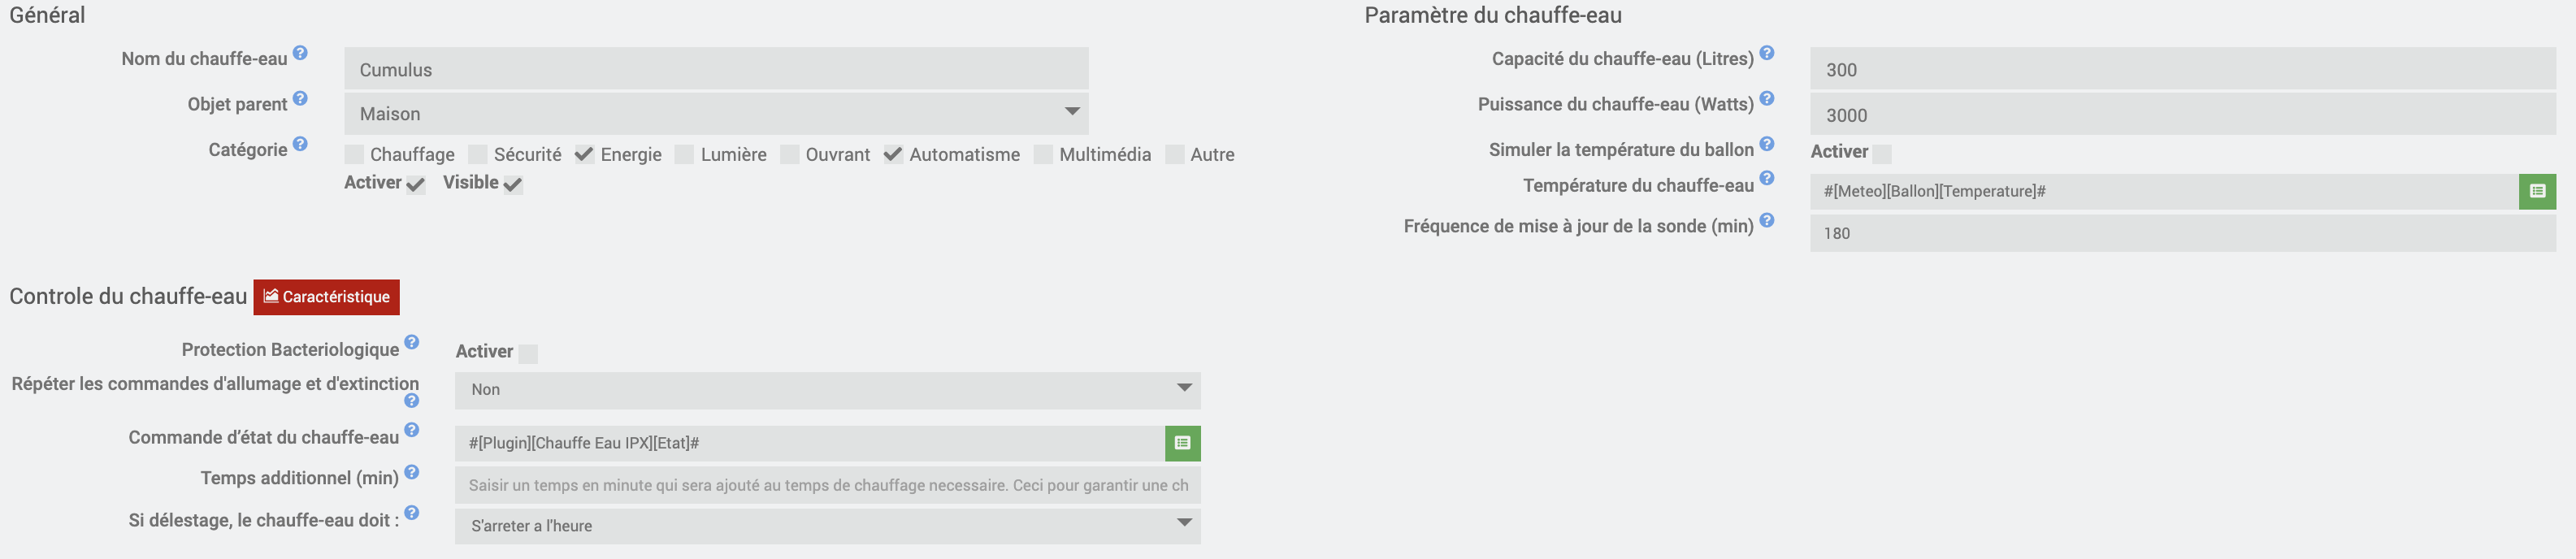Click the red Caractéristique button

pos(326,297)
